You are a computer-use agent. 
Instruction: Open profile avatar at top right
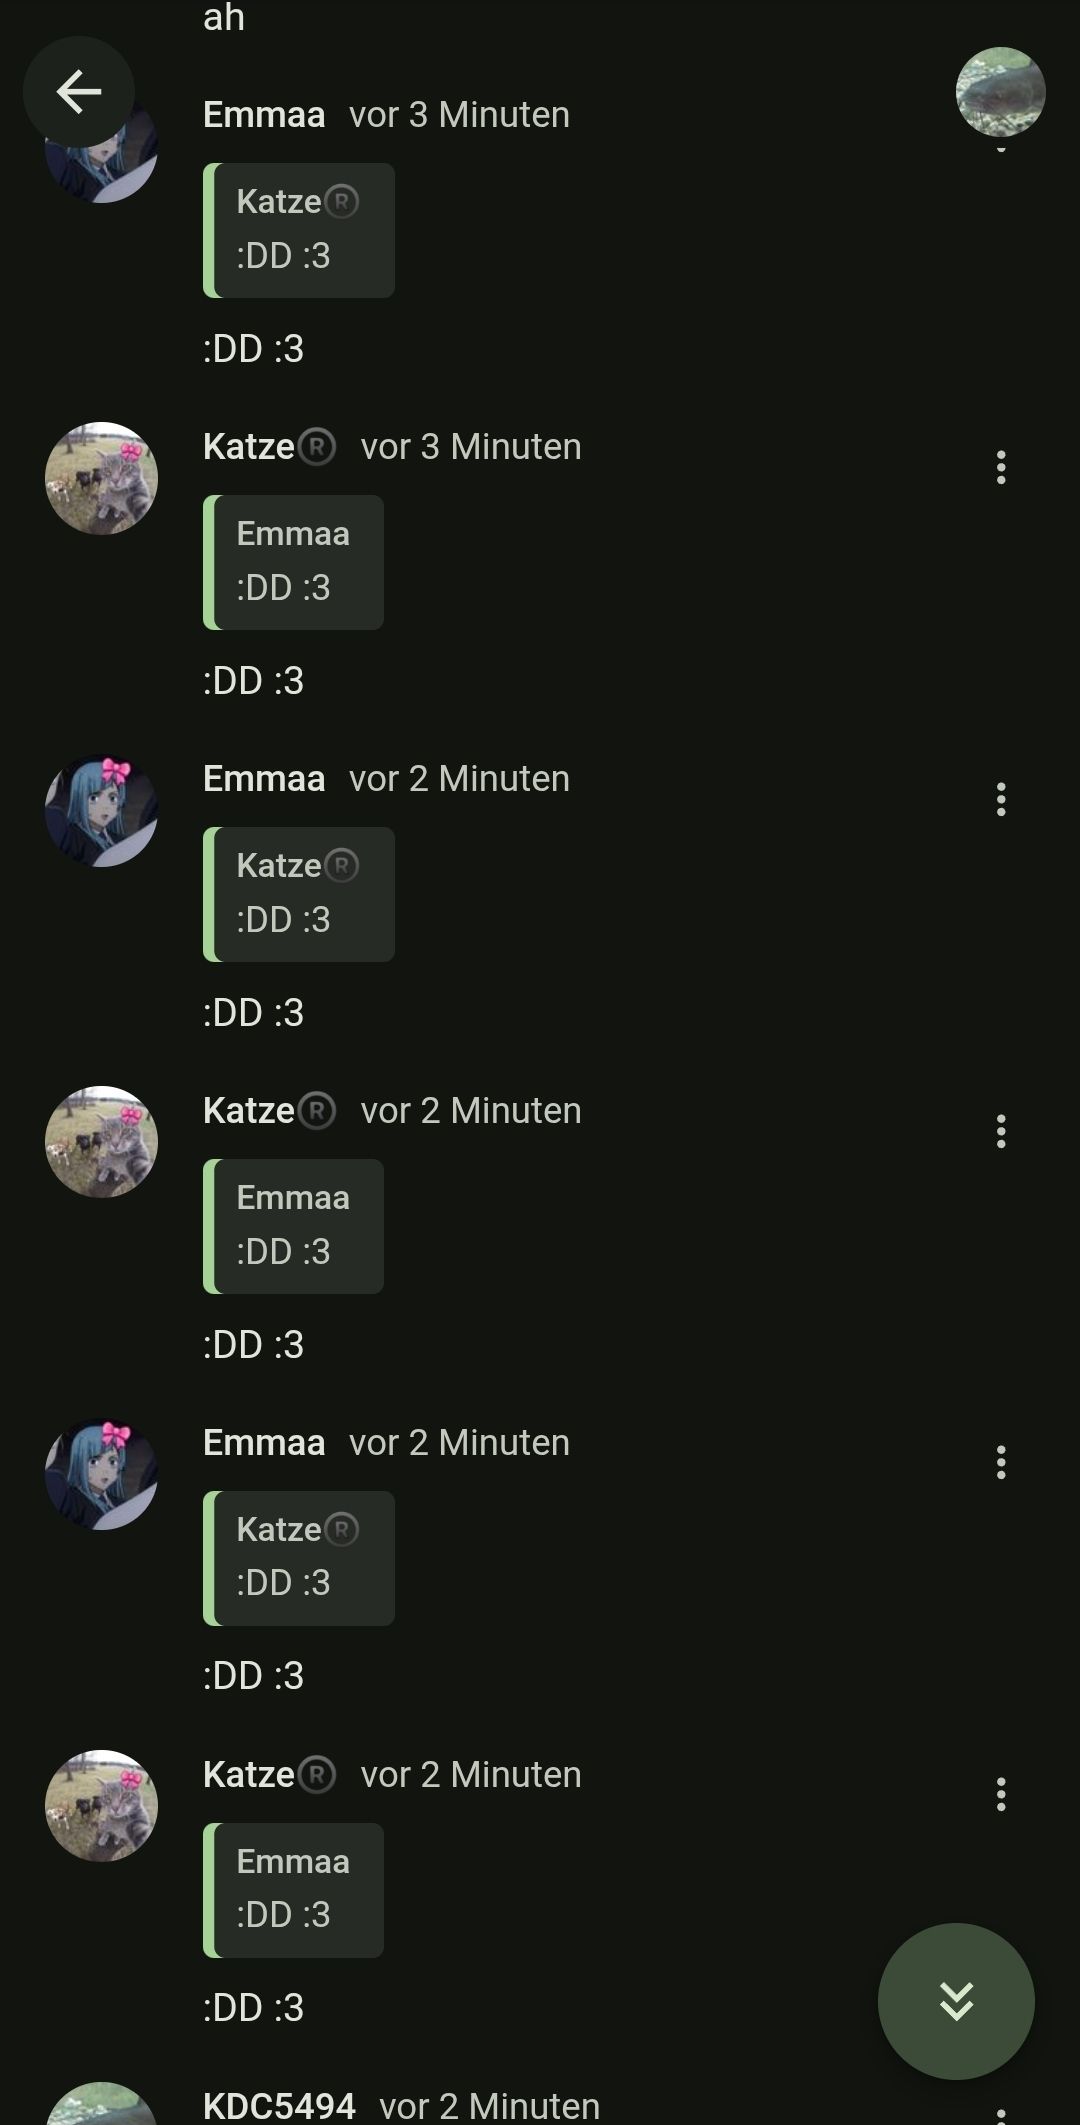pos(1000,92)
